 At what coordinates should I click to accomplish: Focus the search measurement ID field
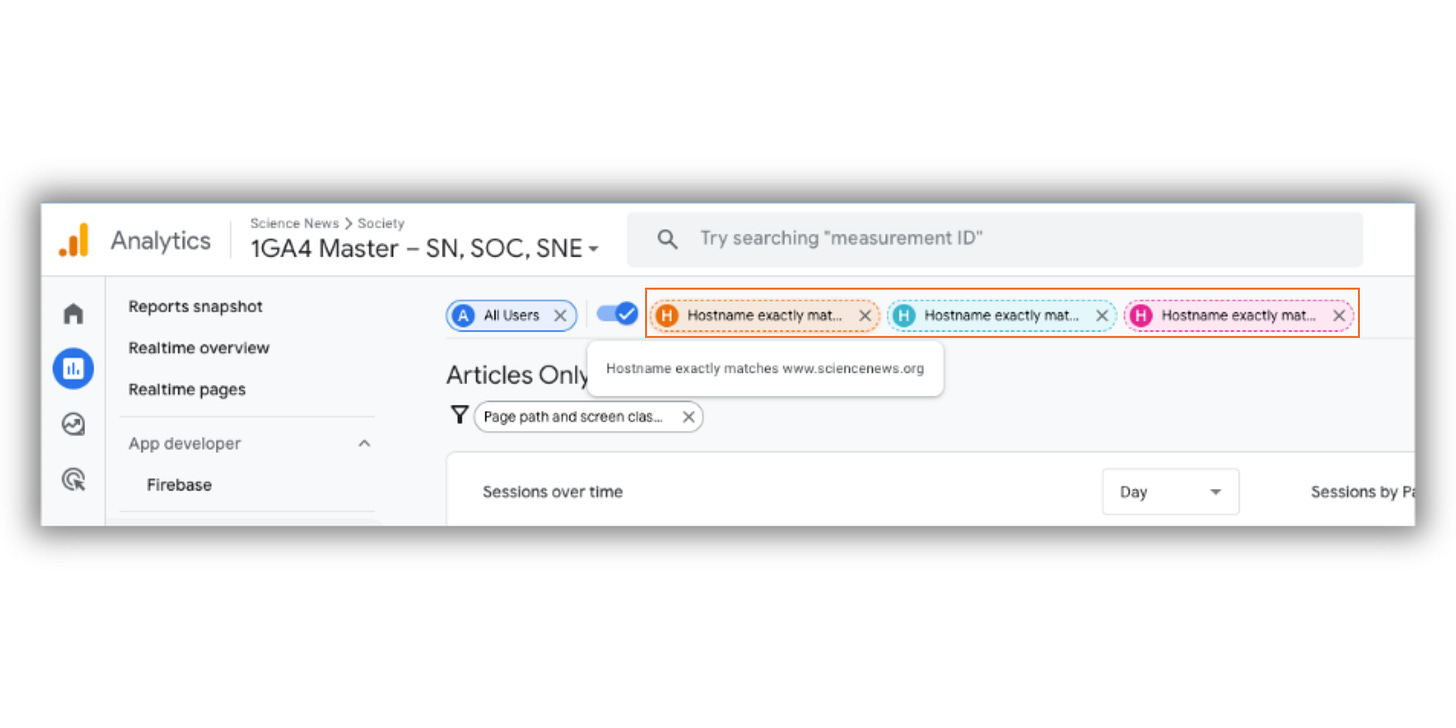coord(995,239)
